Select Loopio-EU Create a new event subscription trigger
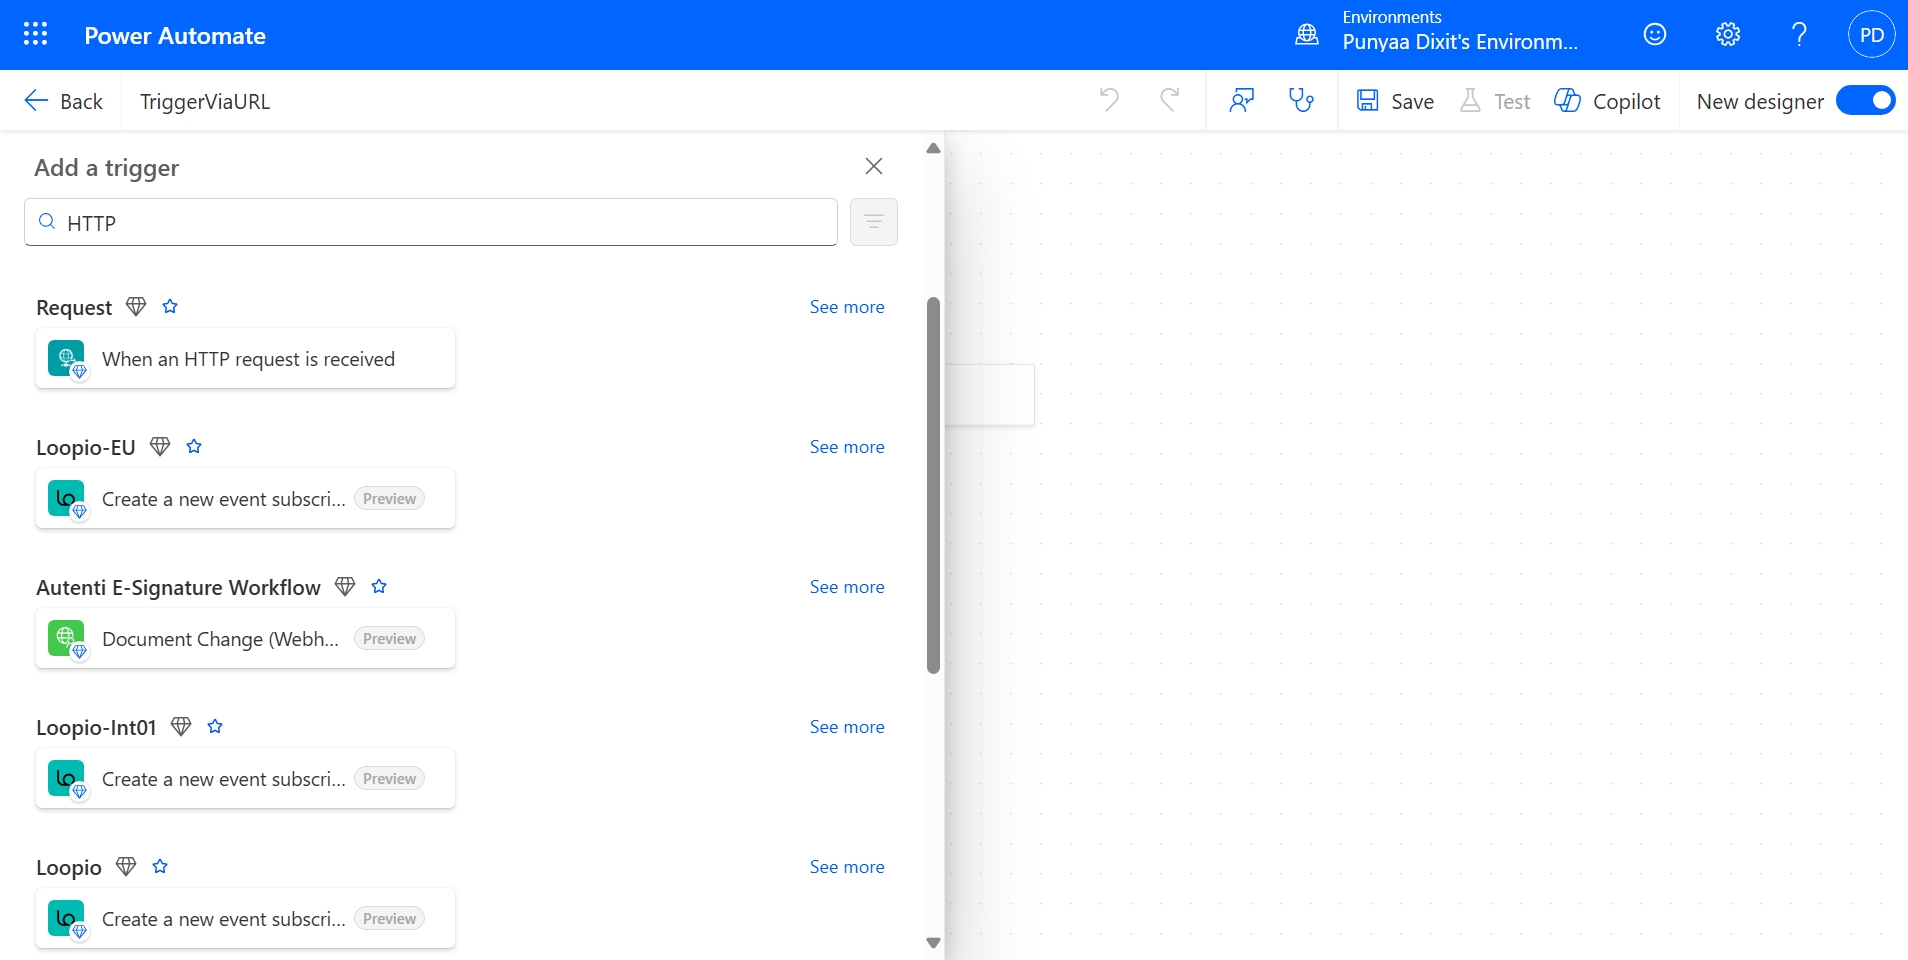Image resolution: width=1908 pixels, height=960 pixels. click(x=246, y=498)
